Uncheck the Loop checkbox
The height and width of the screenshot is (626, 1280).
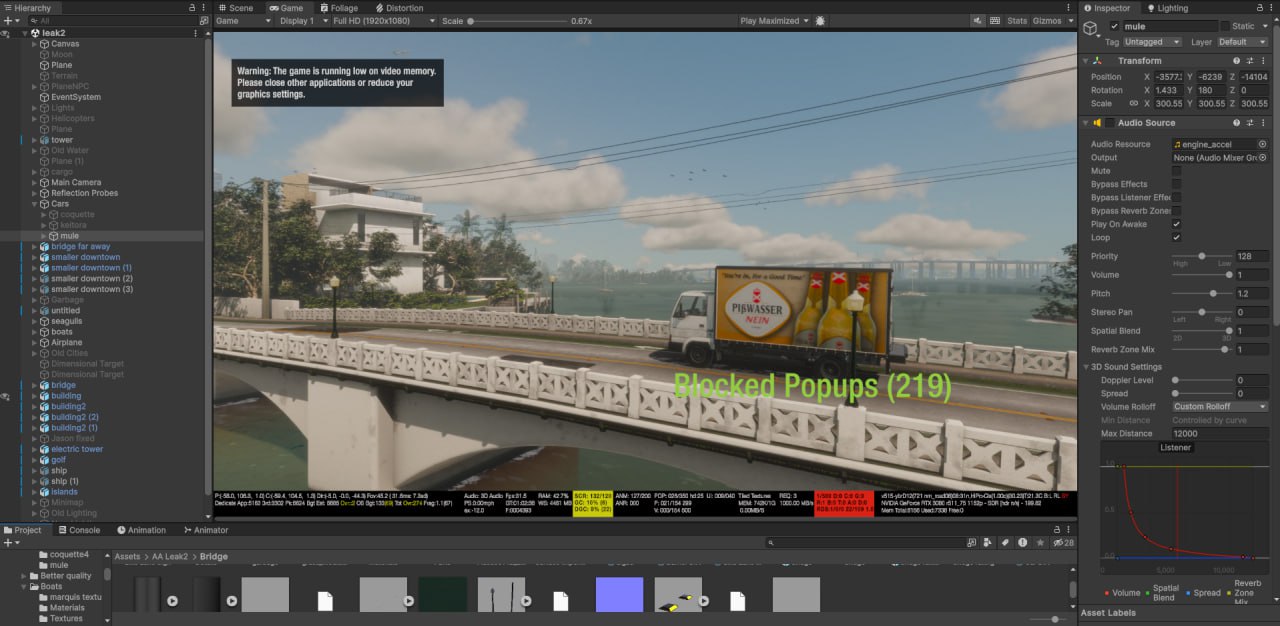pyautogui.click(x=1176, y=238)
